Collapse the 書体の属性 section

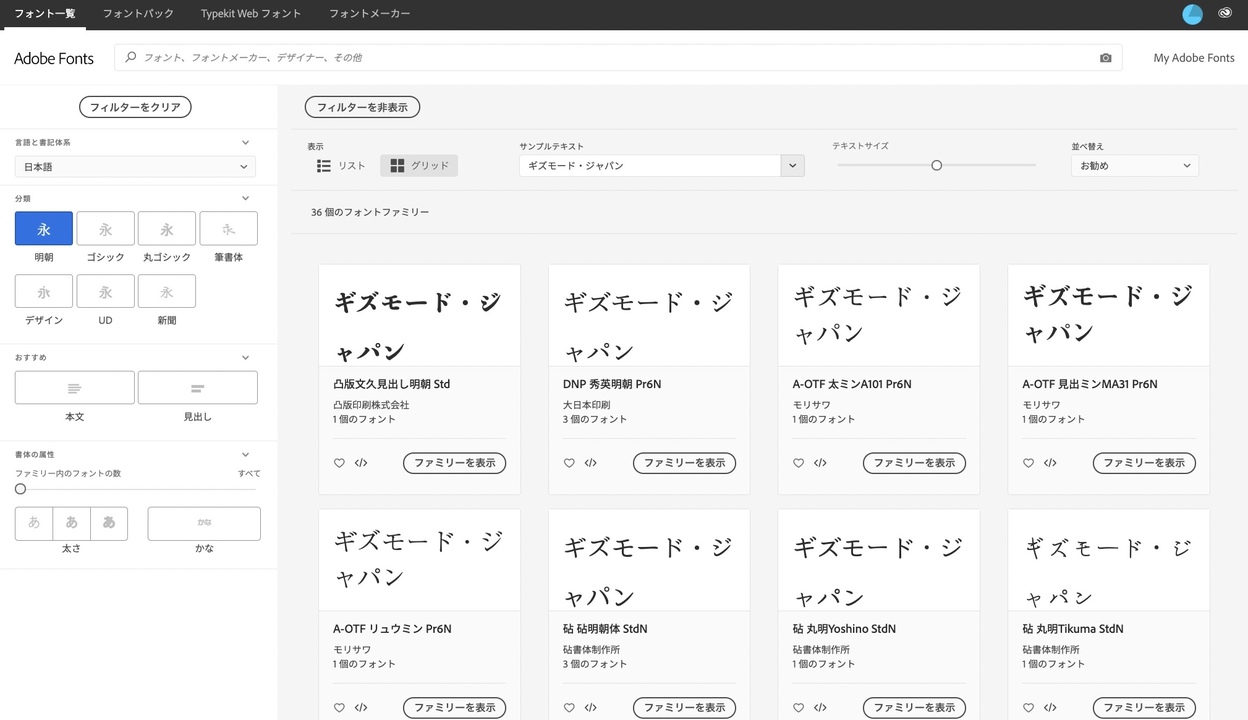point(245,455)
